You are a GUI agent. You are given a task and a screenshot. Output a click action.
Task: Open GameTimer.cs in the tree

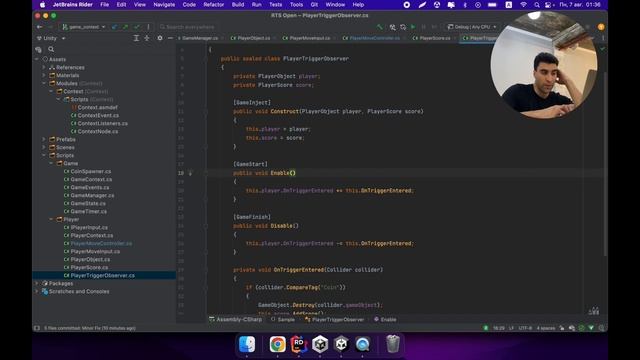click(89, 211)
